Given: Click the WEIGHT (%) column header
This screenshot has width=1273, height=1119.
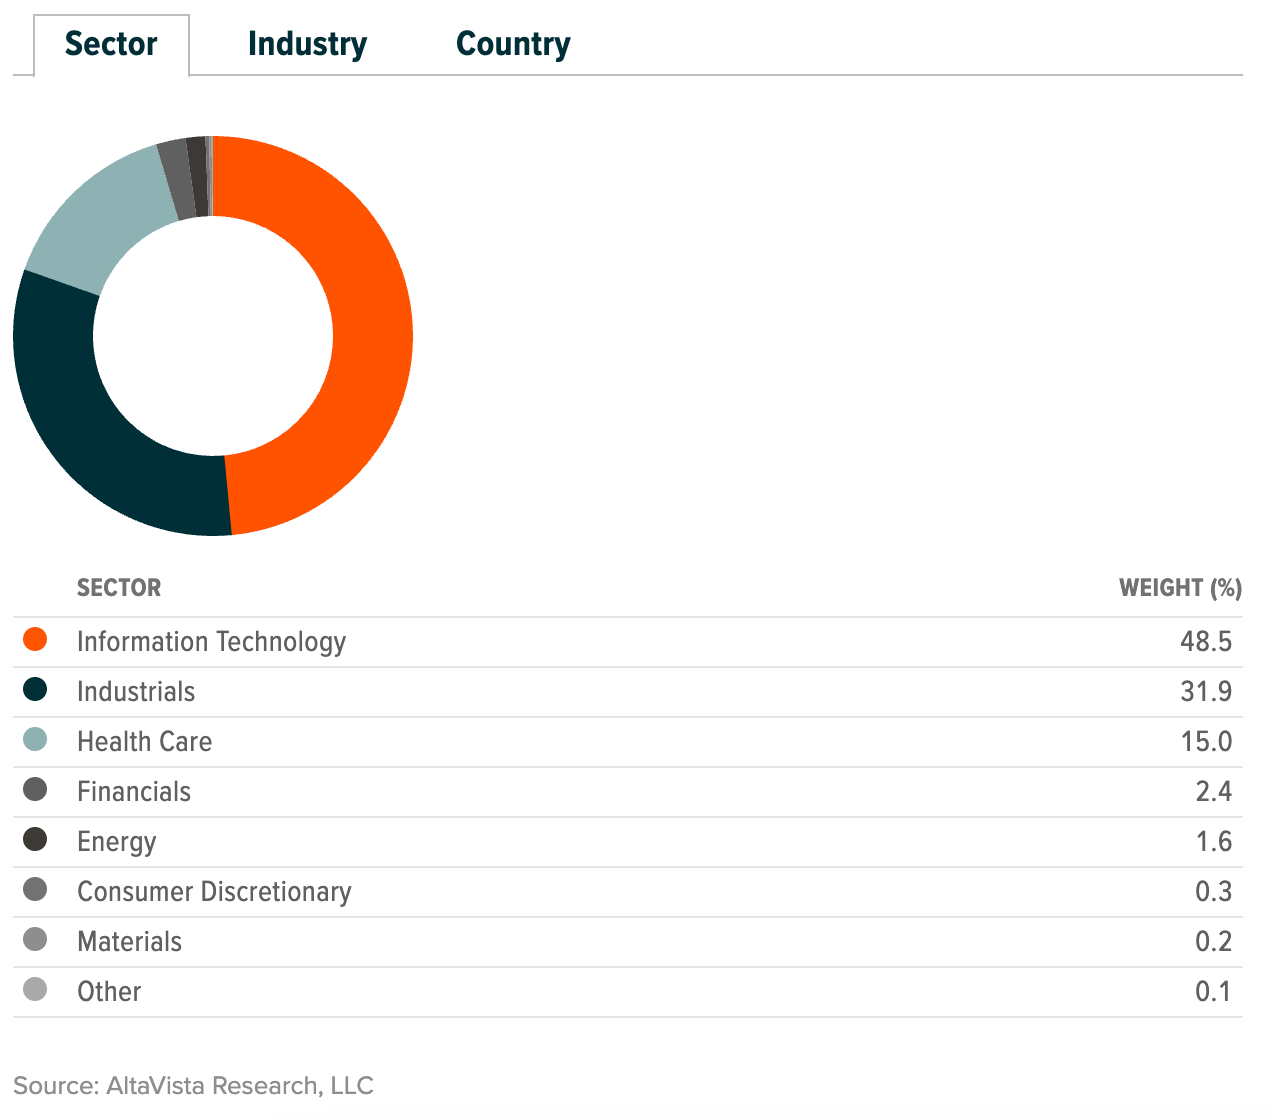Looking at the screenshot, I should click(1180, 588).
